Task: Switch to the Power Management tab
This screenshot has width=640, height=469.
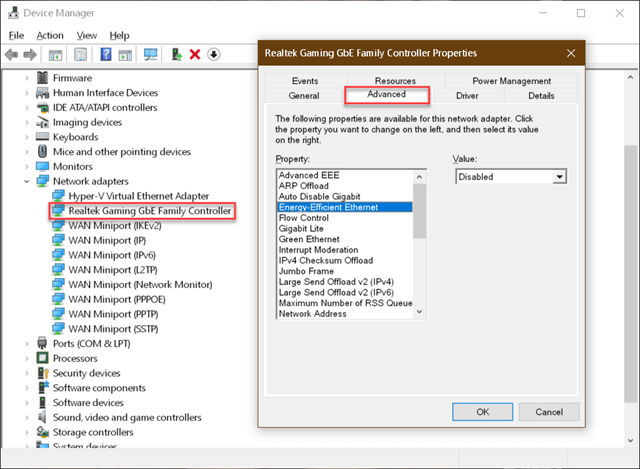Action: (511, 81)
